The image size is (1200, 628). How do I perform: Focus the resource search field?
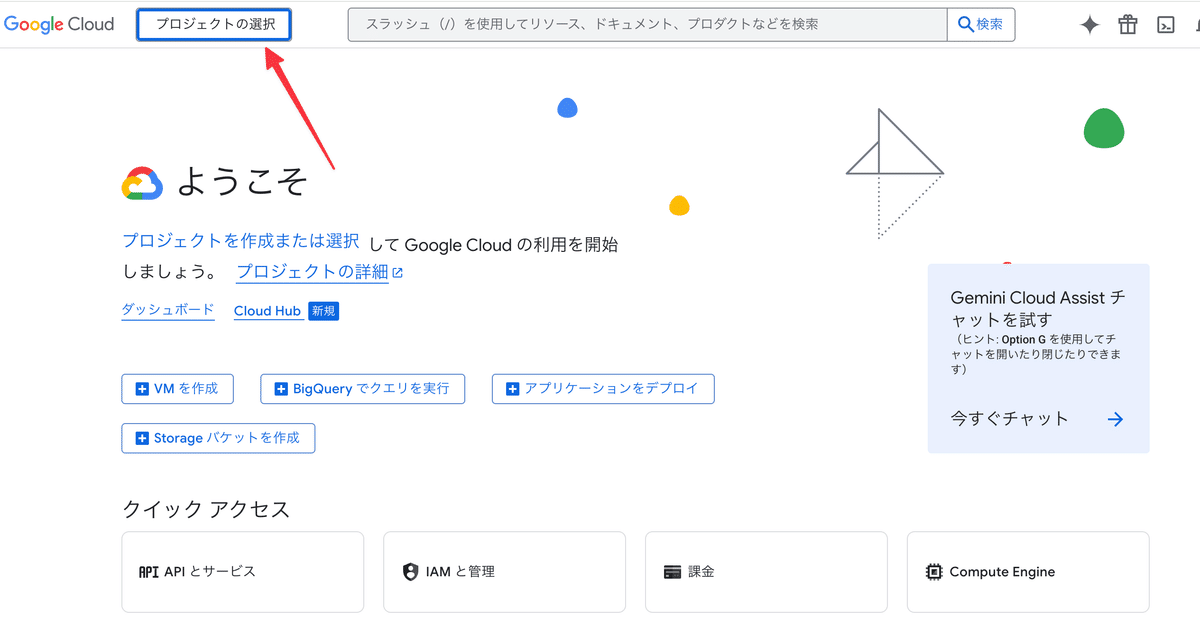click(647, 24)
